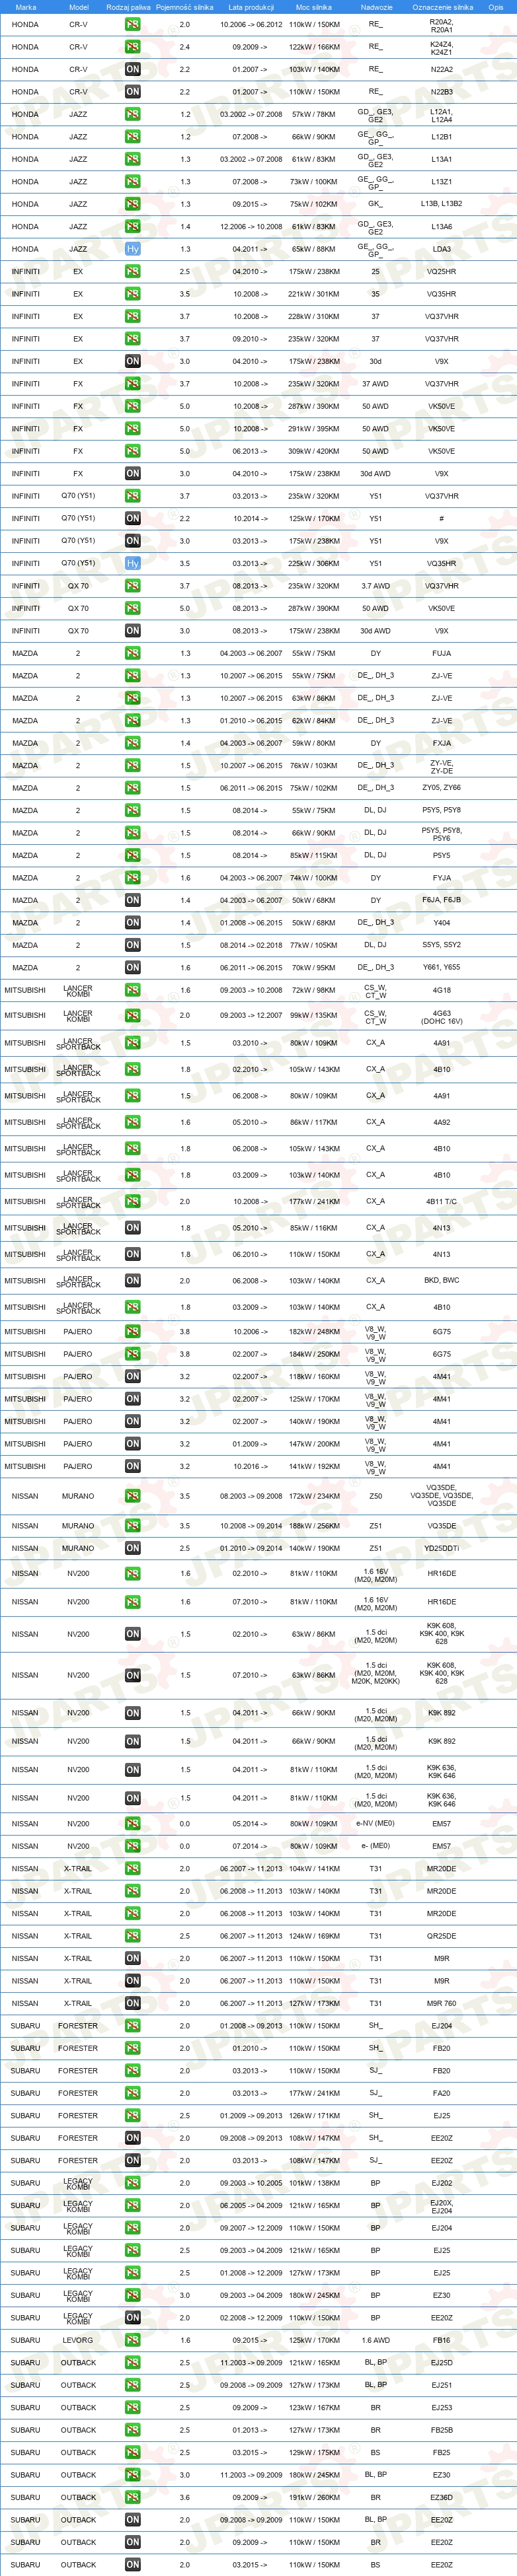The height and width of the screenshot is (2576, 517).
Task: Select engine code cell '4A92'
Action: 441,1122
